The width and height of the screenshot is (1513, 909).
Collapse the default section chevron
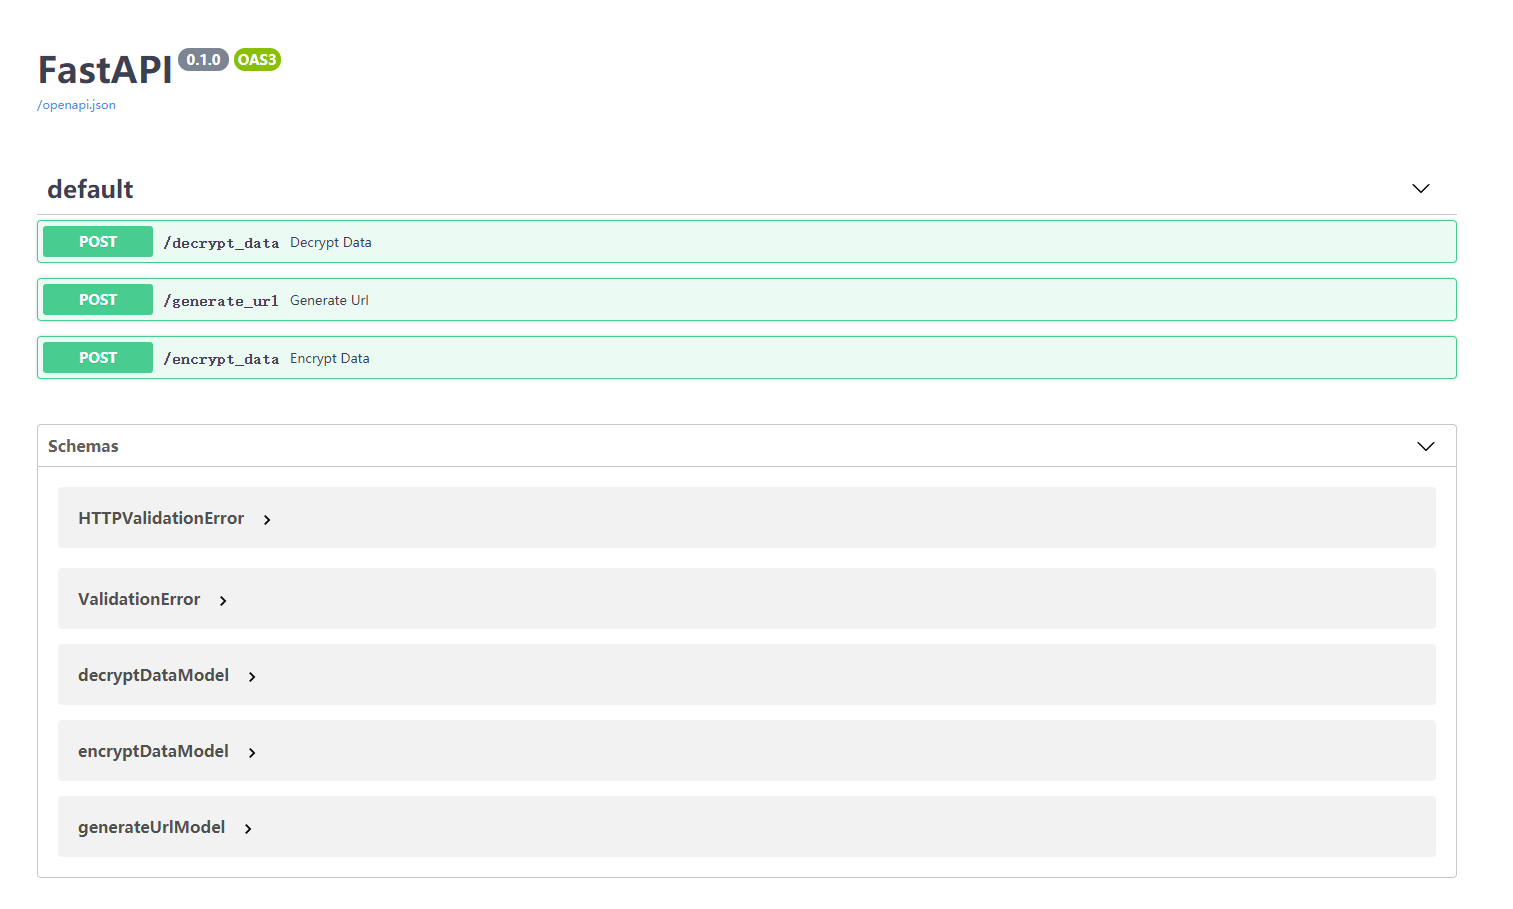point(1420,189)
